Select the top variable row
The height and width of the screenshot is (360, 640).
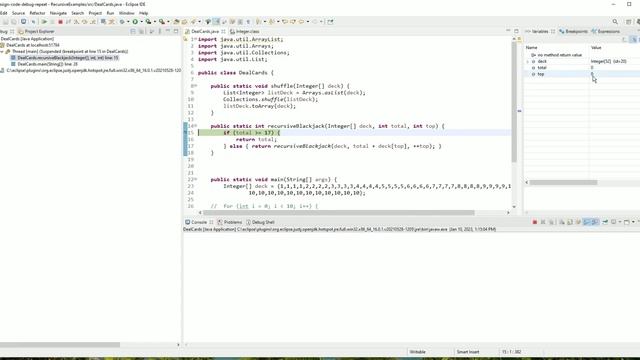pos(582,74)
